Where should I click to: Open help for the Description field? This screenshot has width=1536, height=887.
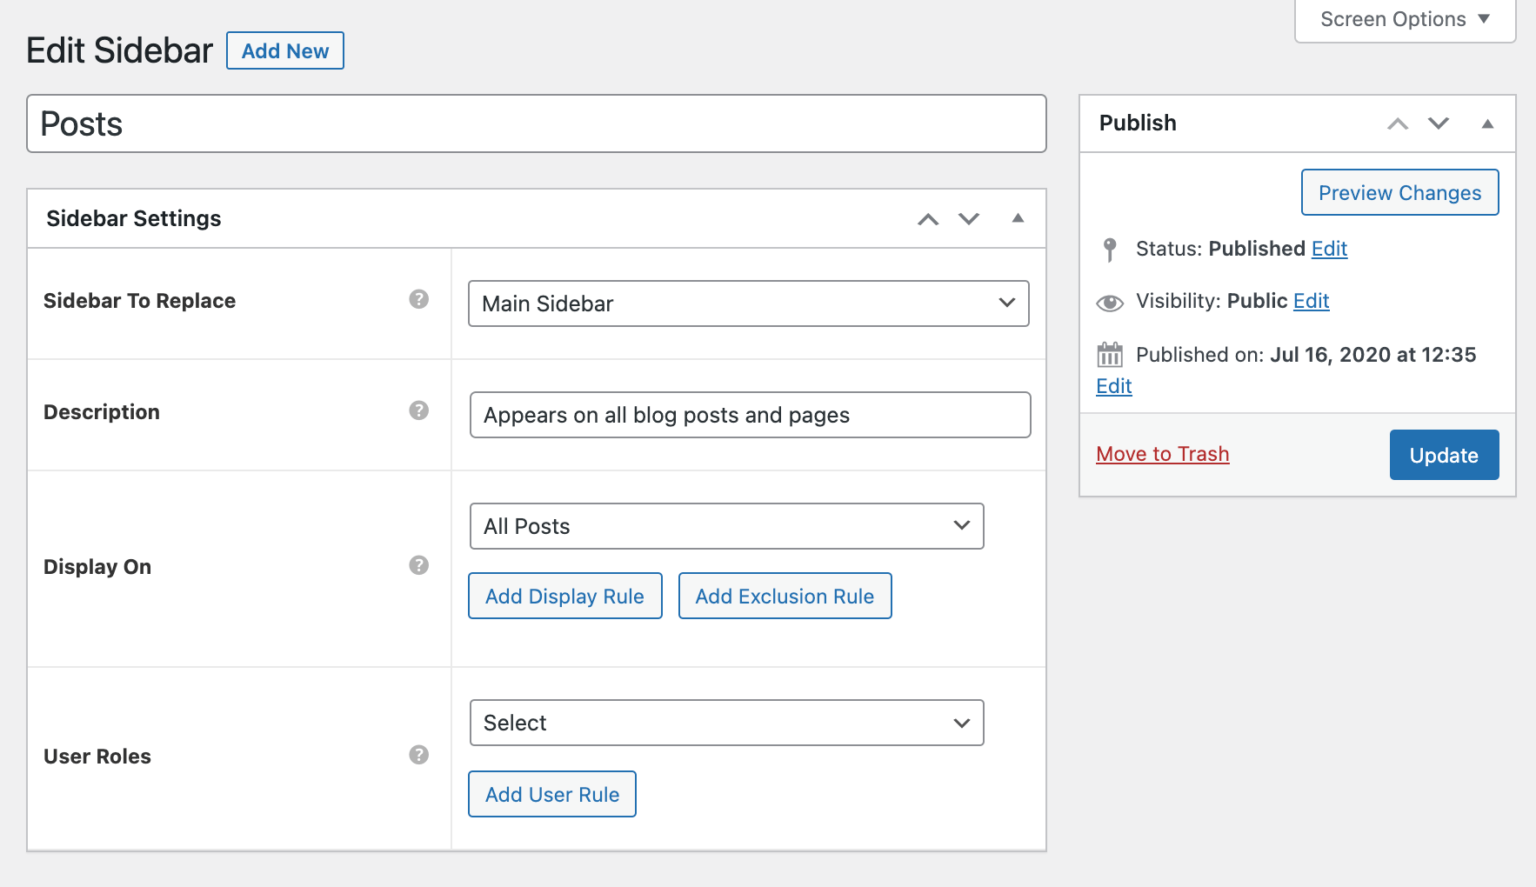click(x=418, y=410)
